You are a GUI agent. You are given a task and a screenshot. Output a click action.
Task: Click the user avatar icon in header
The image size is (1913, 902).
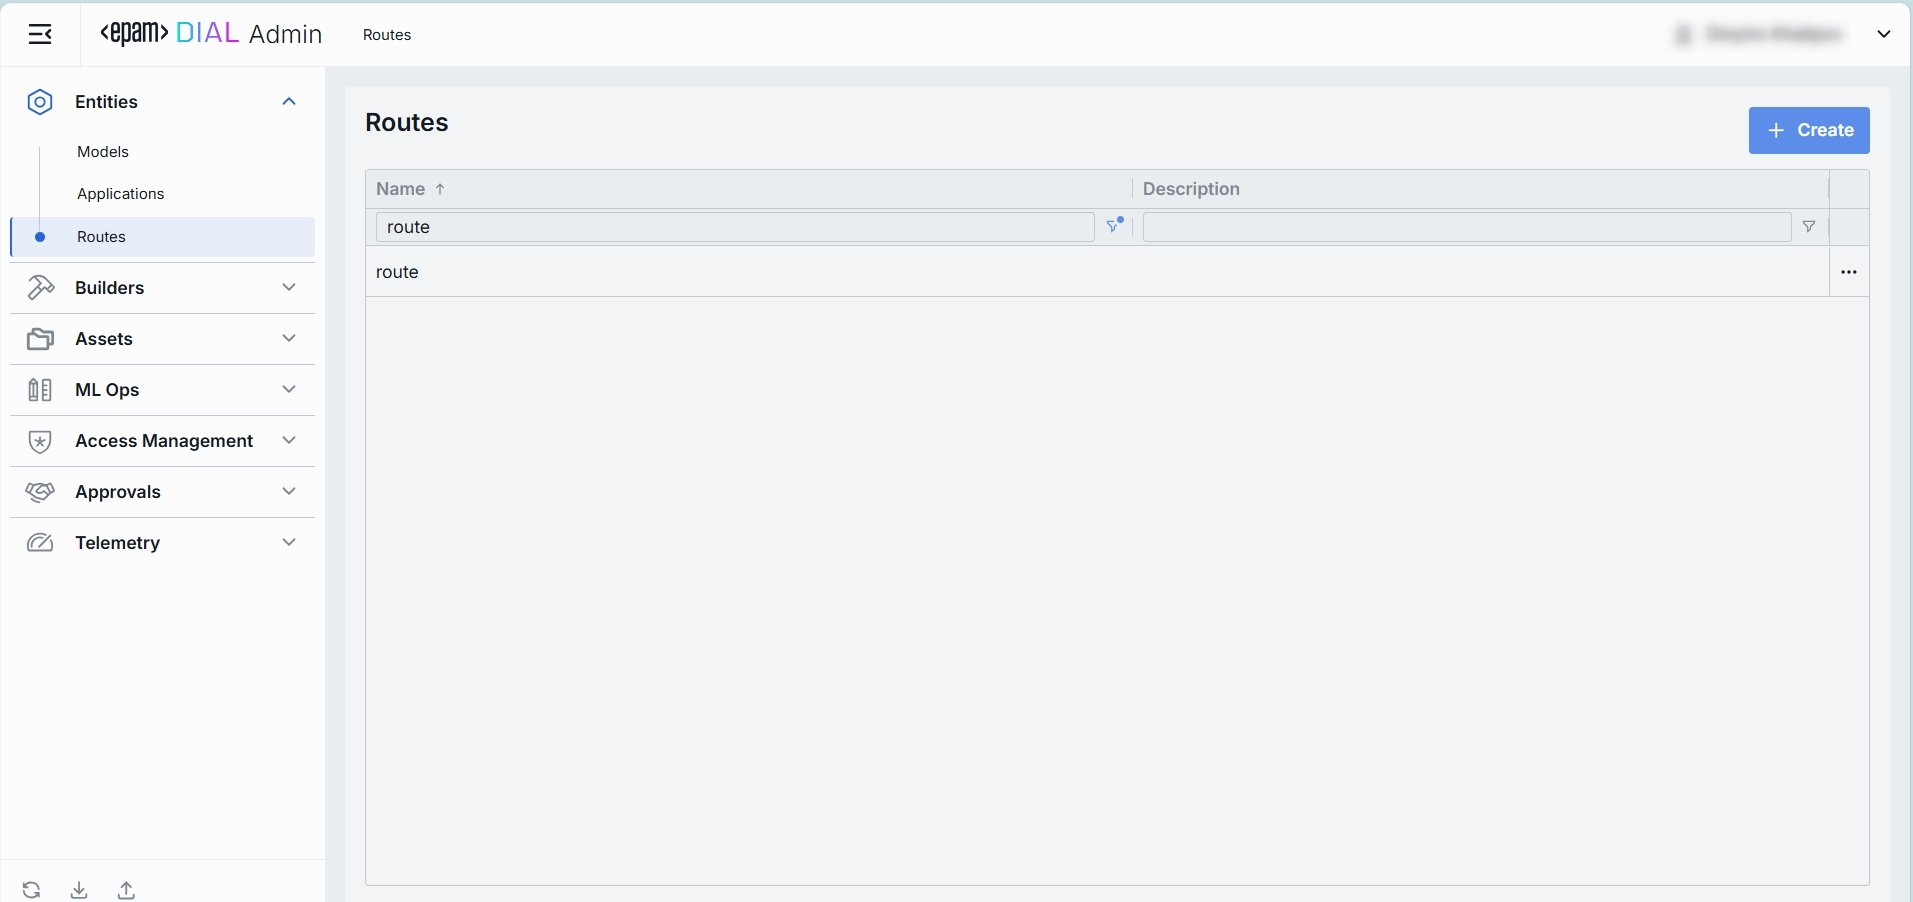pyautogui.click(x=1683, y=35)
